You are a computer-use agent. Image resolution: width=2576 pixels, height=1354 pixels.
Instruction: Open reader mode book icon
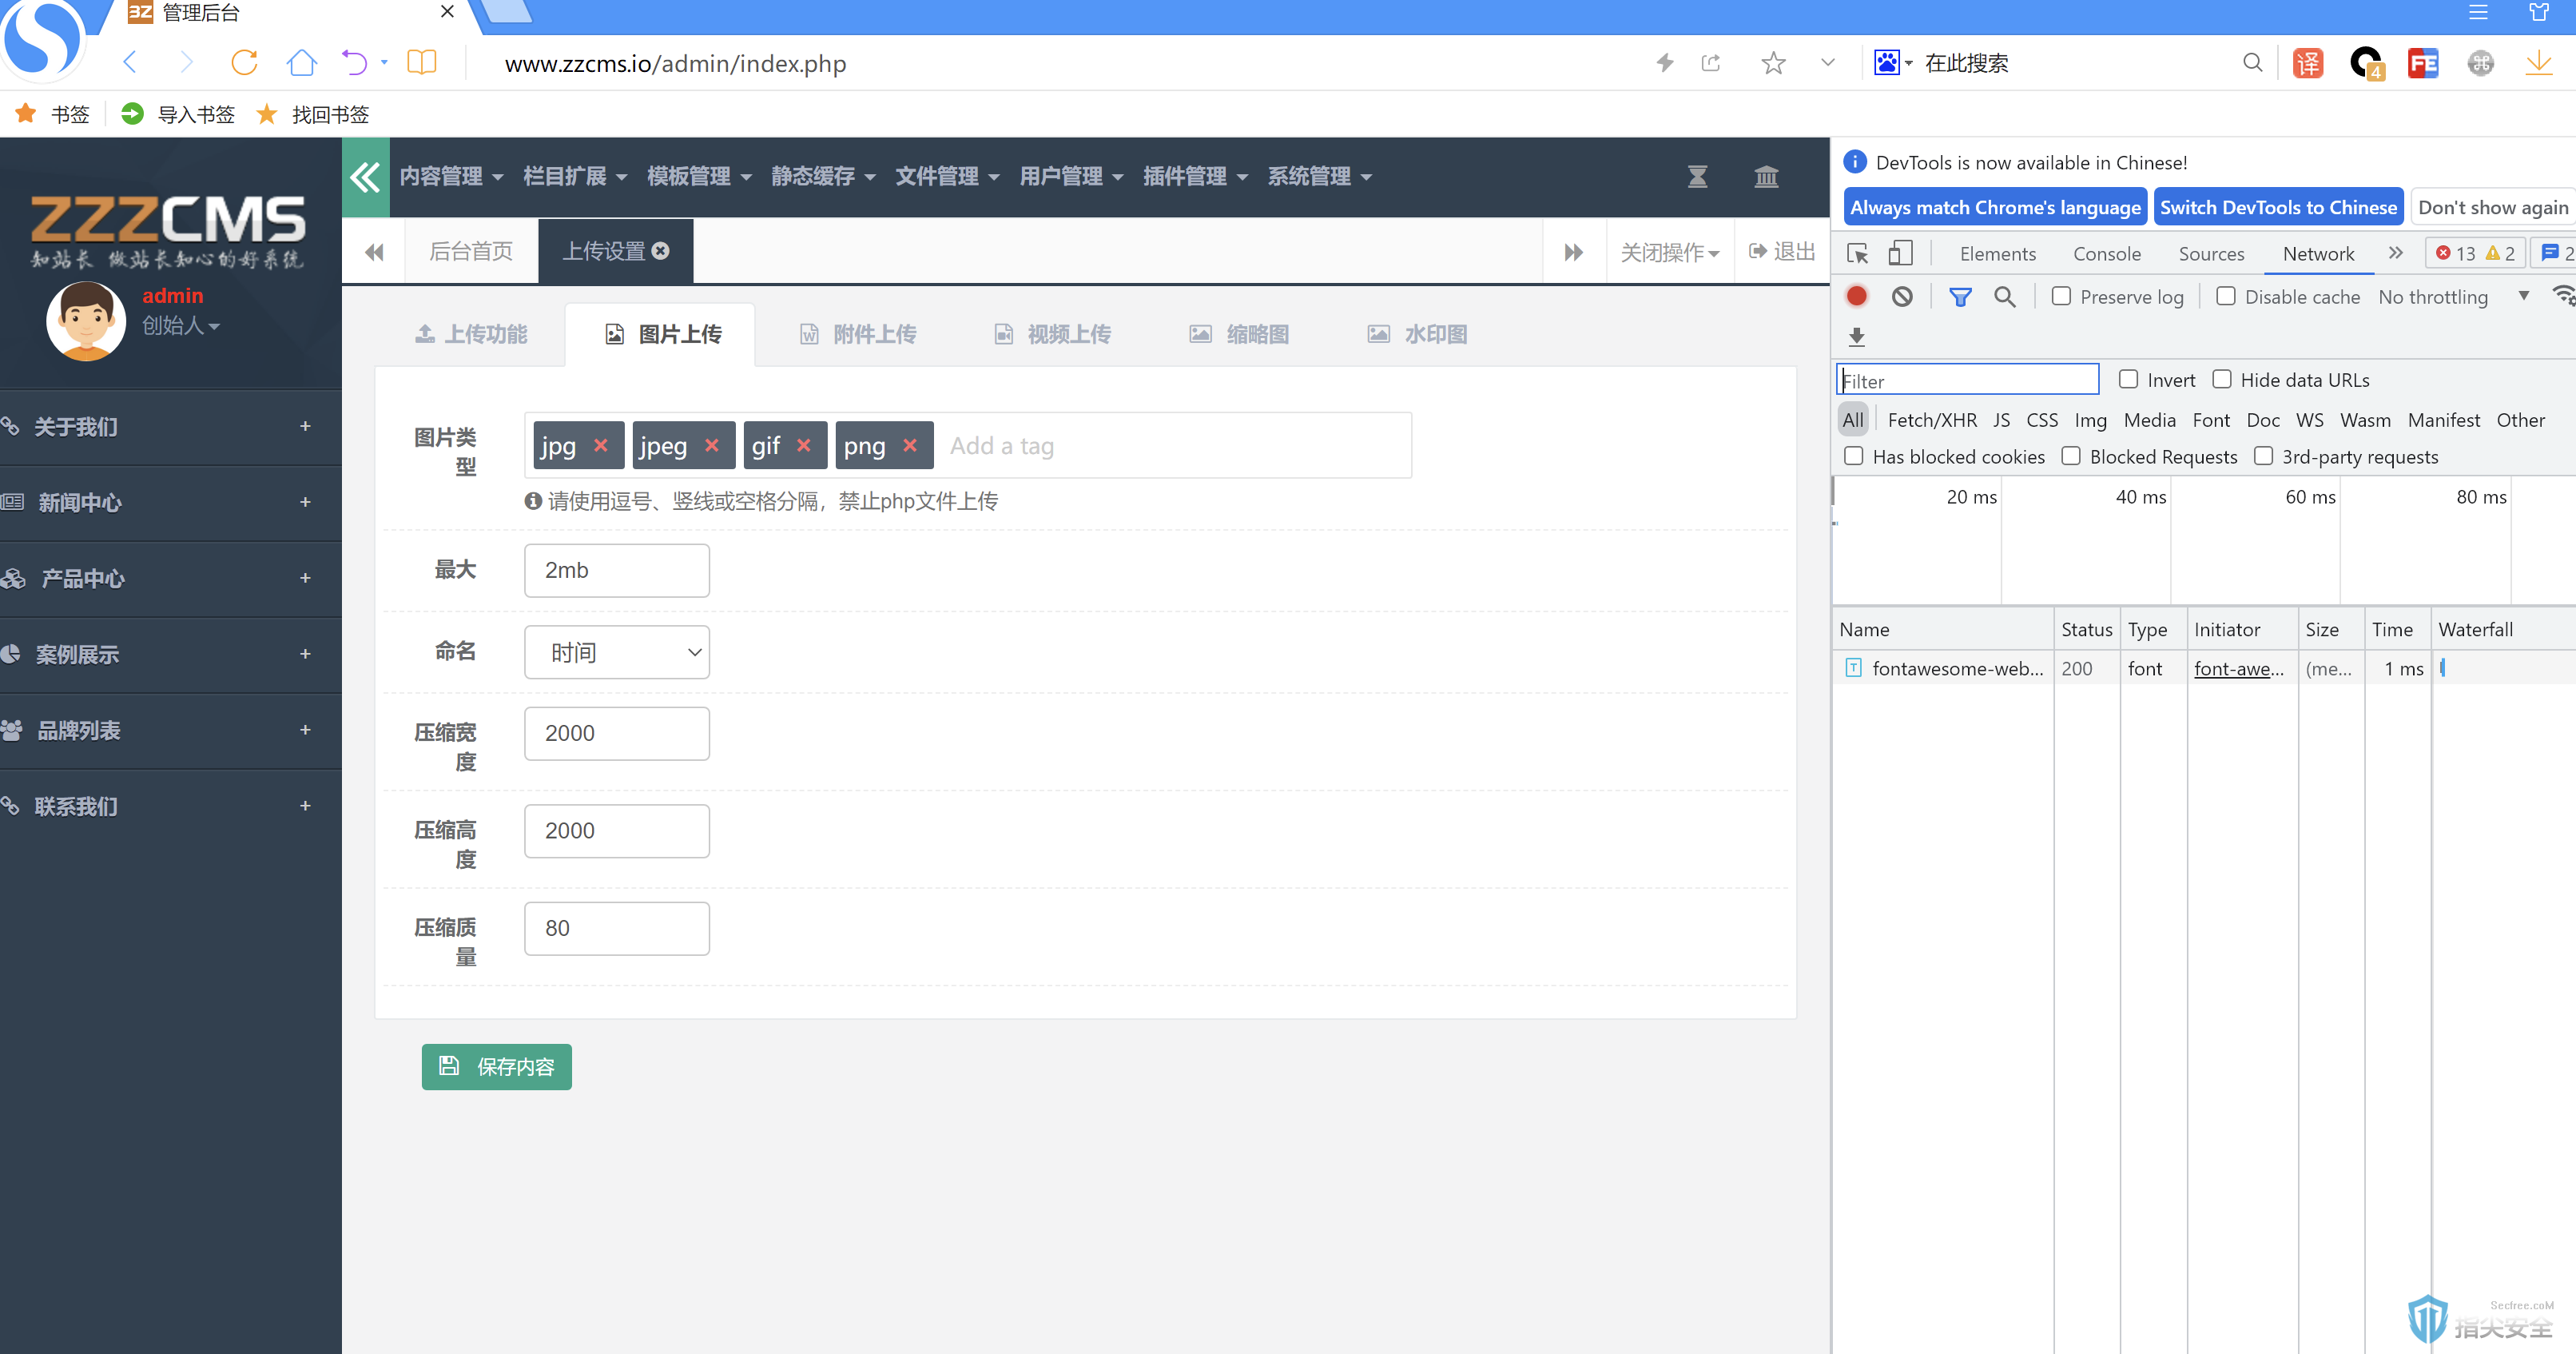click(x=422, y=63)
